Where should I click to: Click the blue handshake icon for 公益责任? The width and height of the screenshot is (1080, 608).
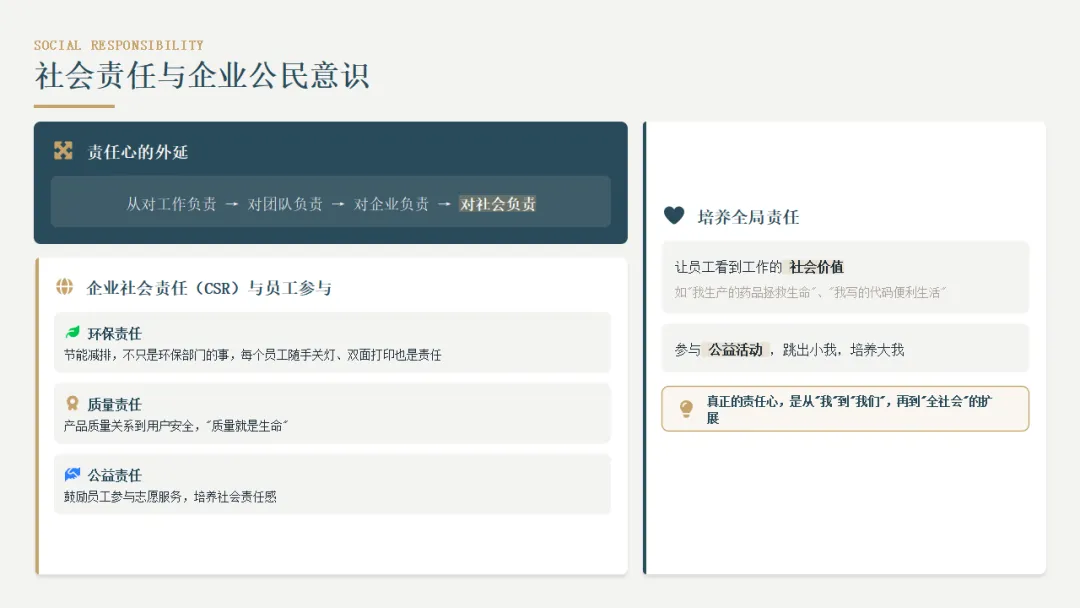click(x=72, y=474)
